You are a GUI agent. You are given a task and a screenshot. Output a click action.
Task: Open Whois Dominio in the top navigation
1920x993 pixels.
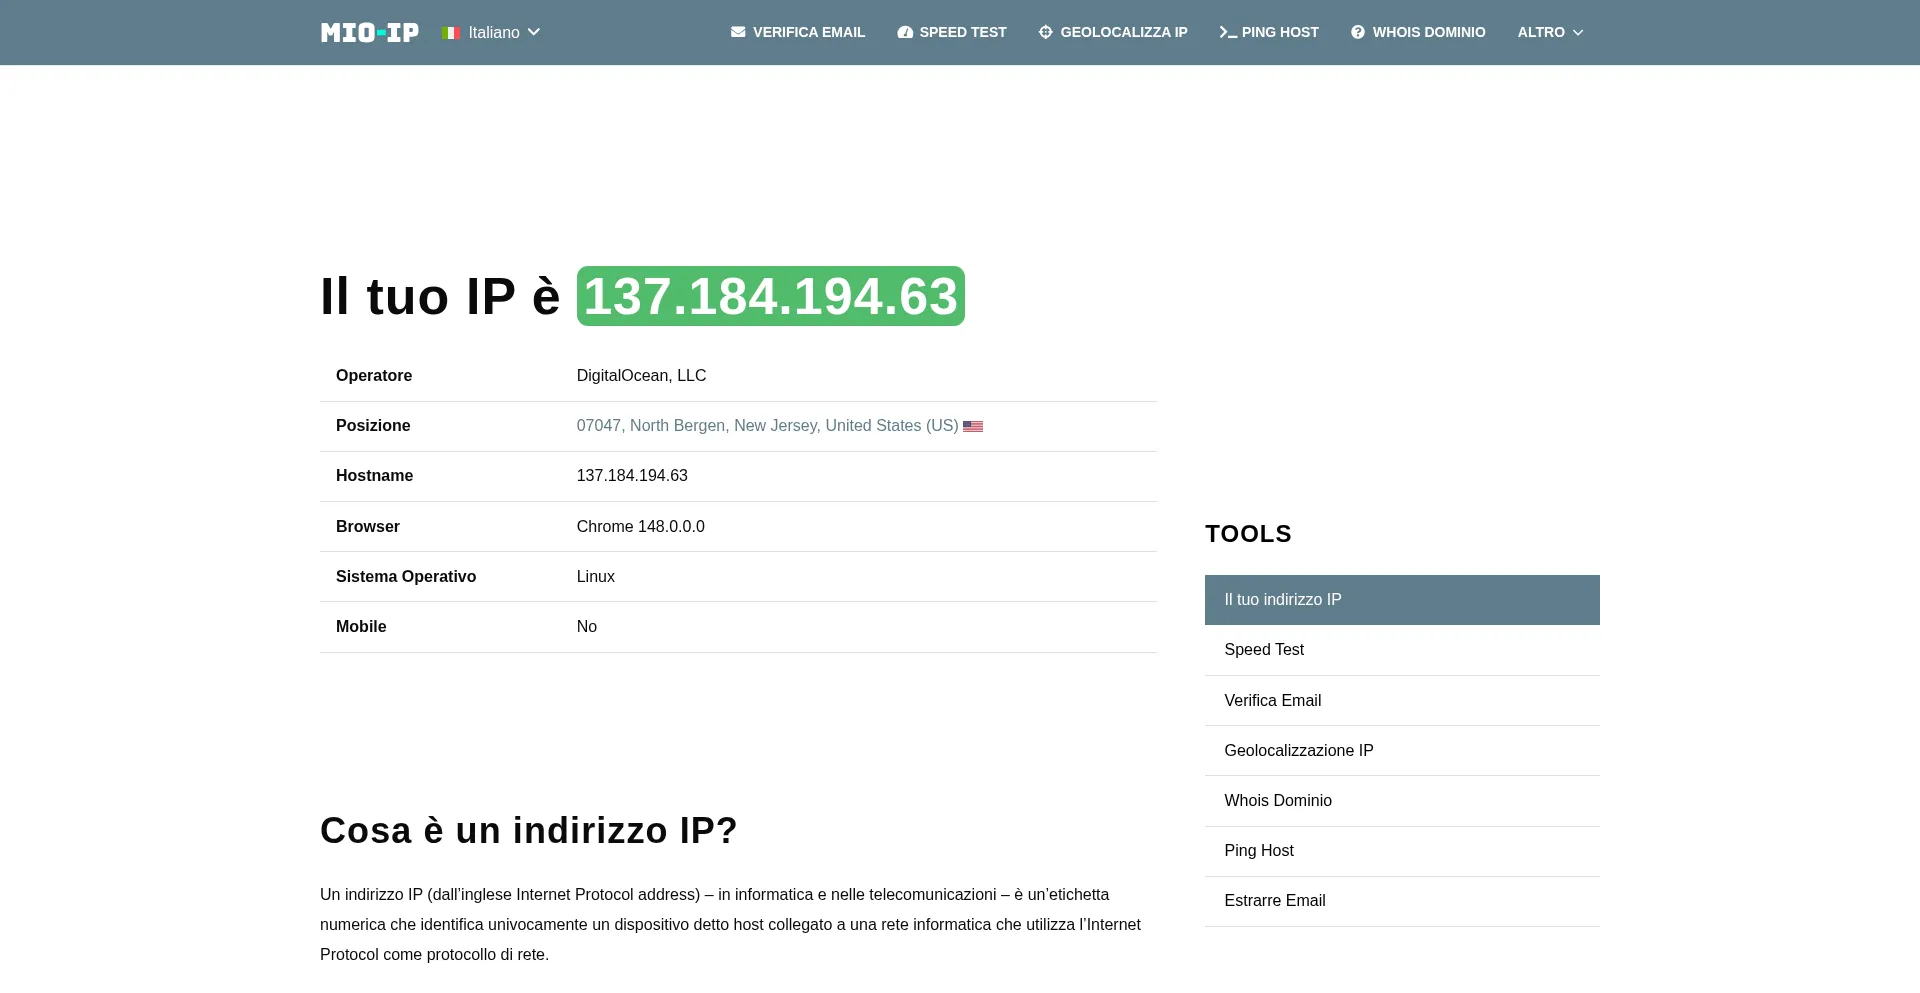coord(1418,32)
